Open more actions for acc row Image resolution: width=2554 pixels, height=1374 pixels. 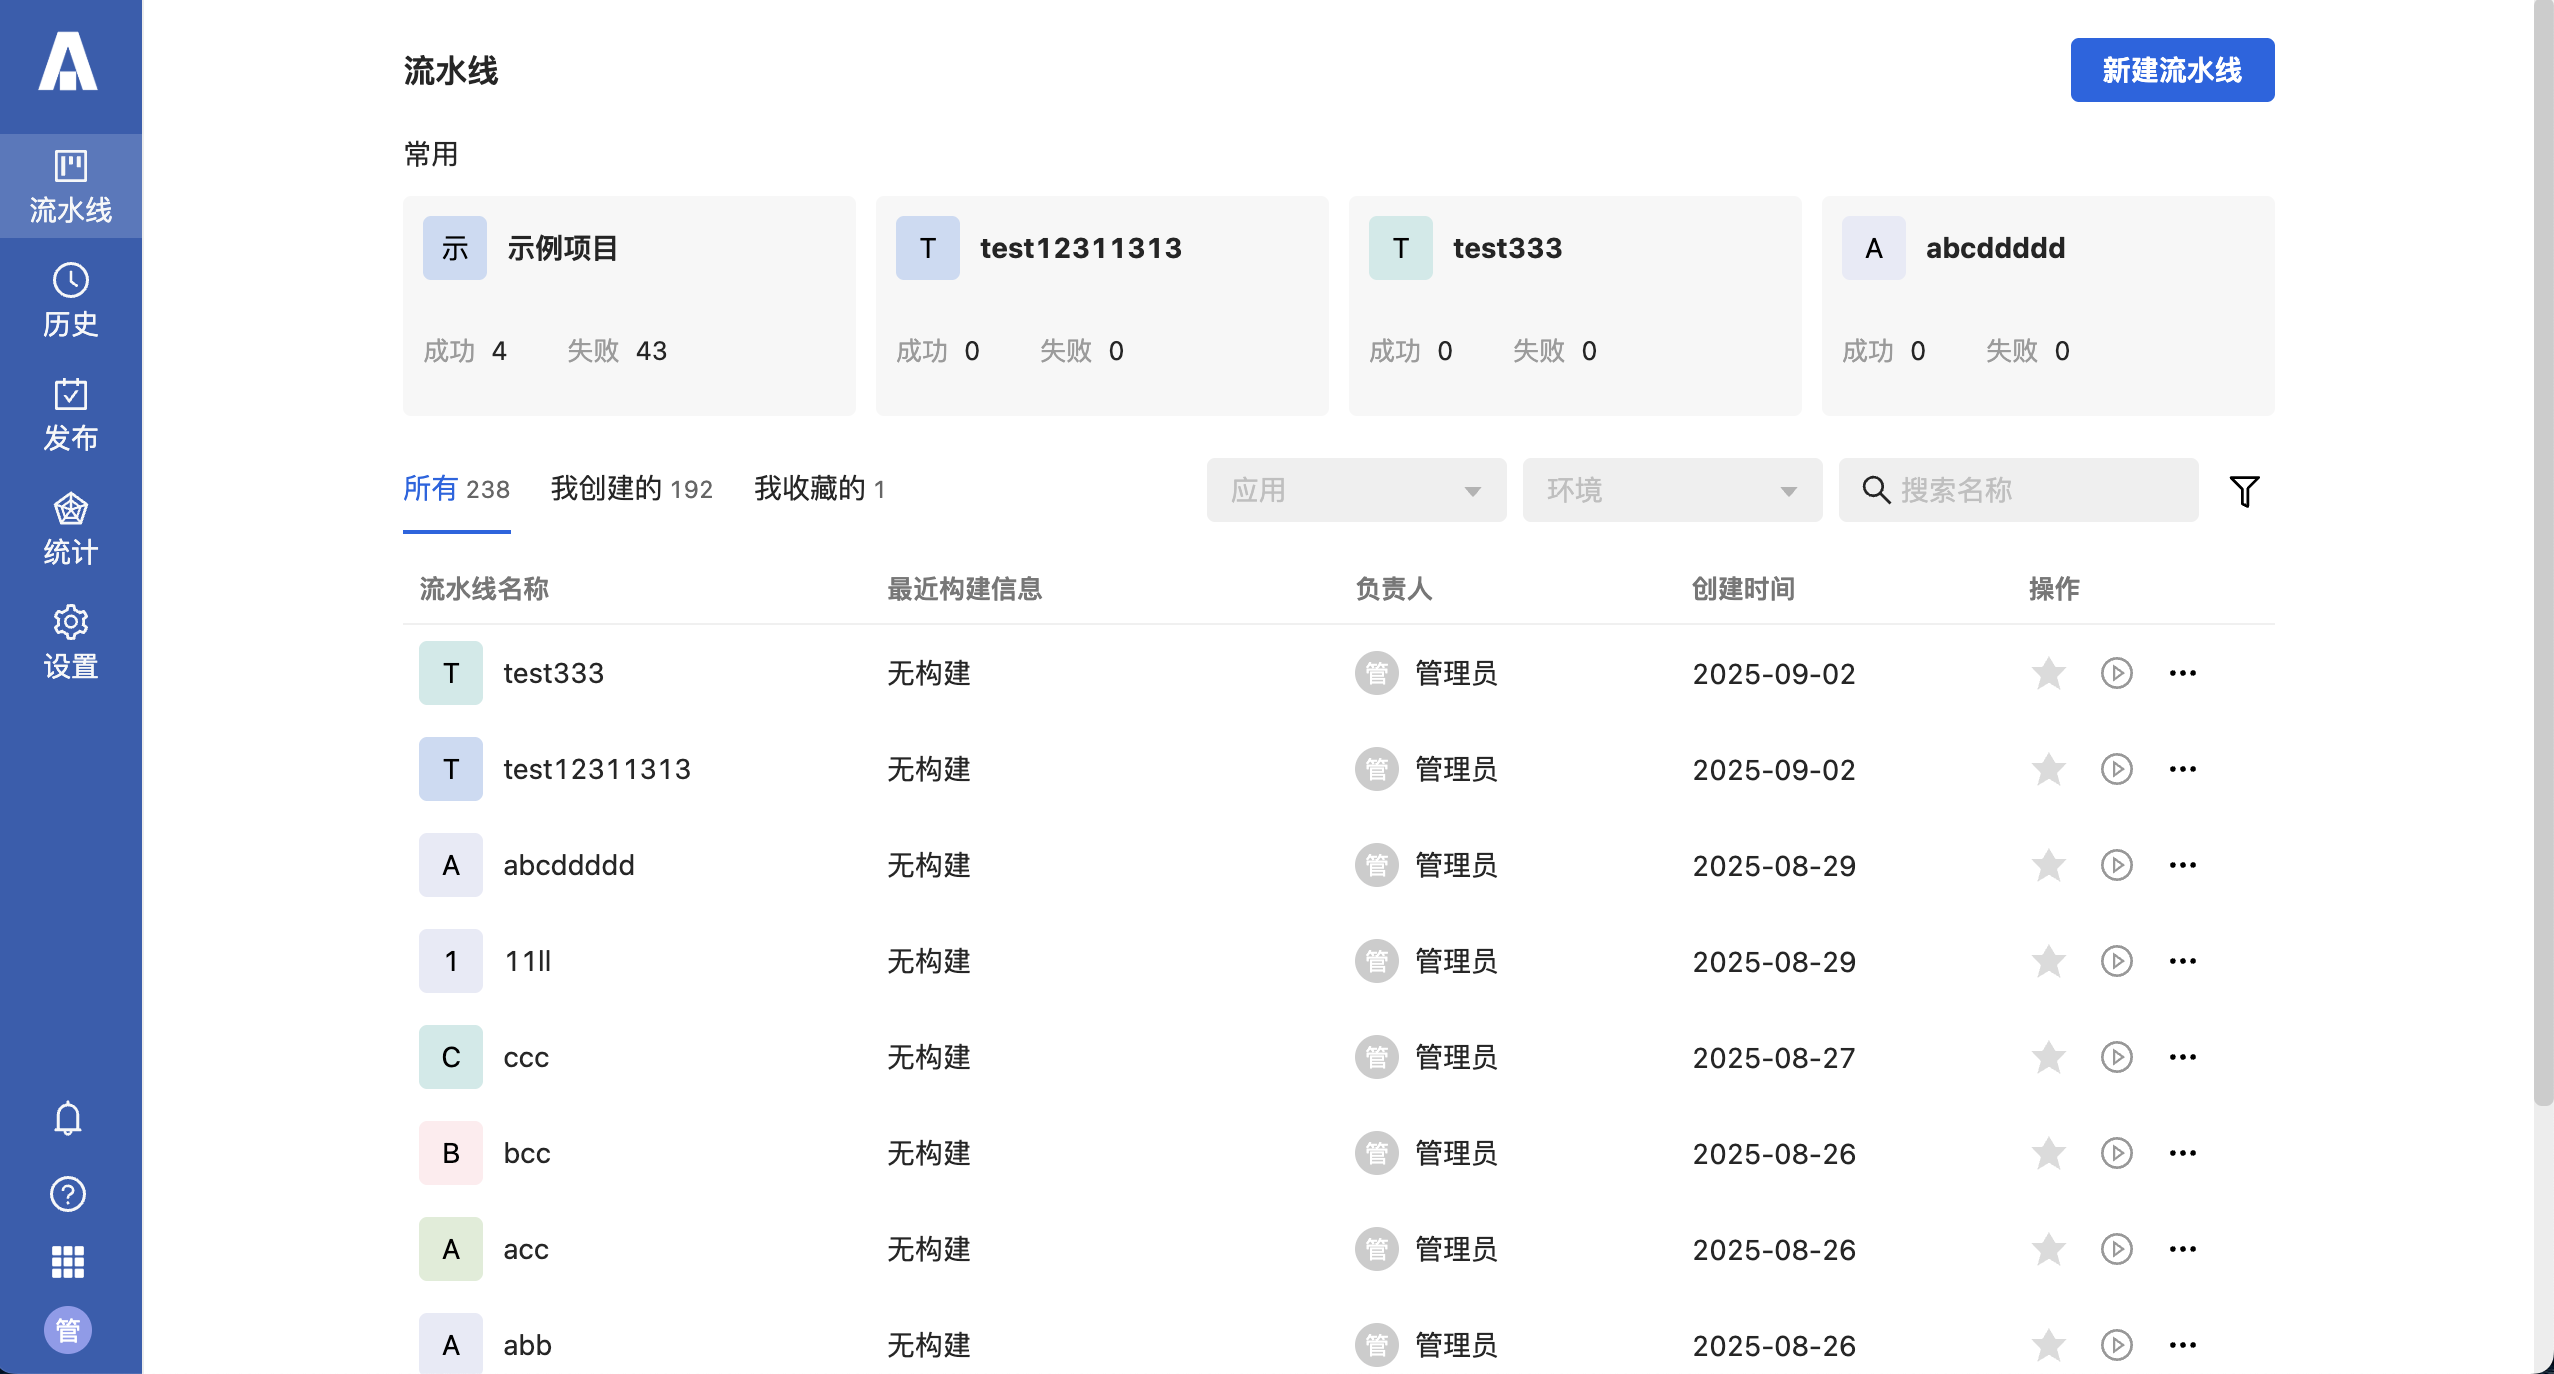[x=2182, y=1249]
